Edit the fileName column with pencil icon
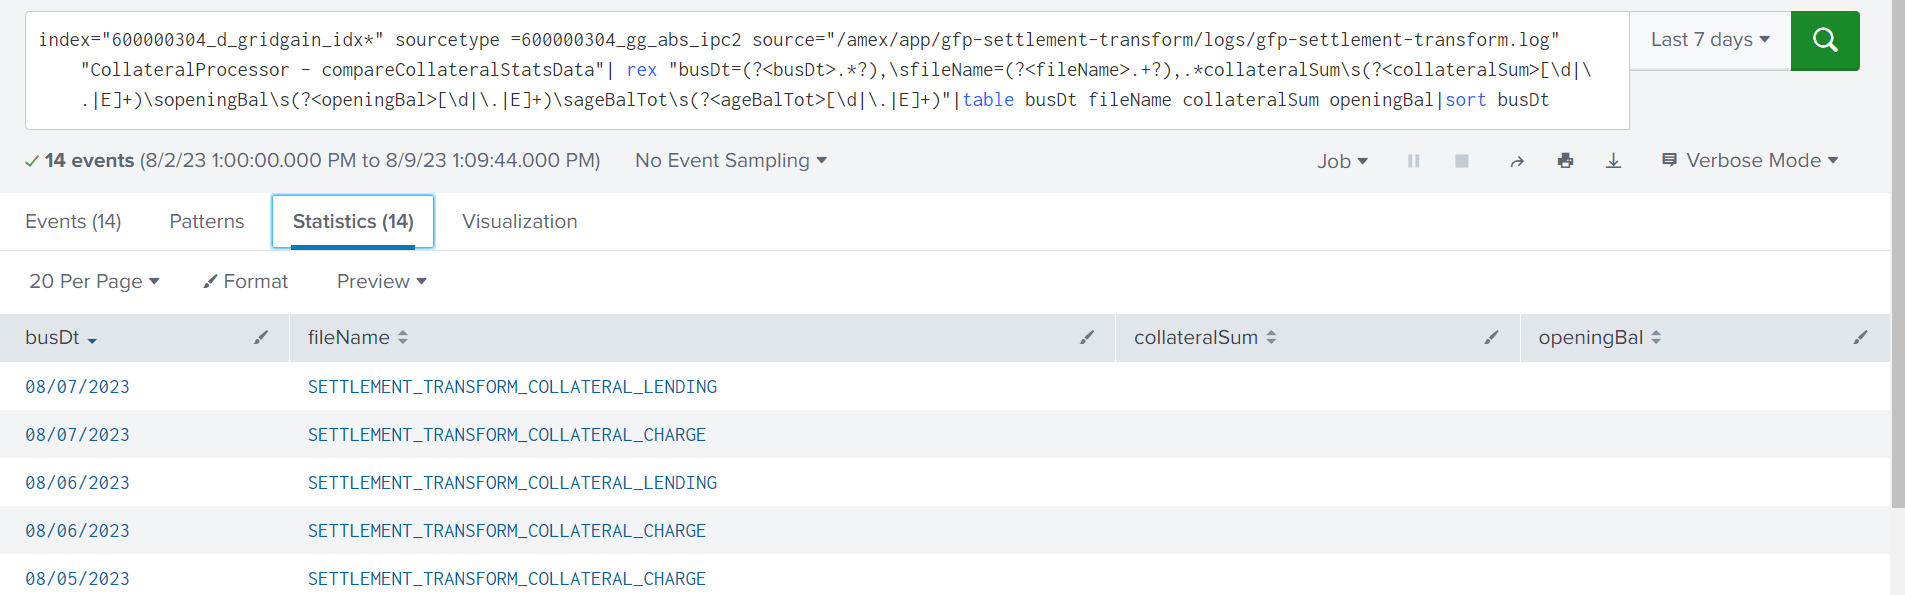Image resolution: width=1905 pixels, height=595 pixels. tap(1087, 338)
